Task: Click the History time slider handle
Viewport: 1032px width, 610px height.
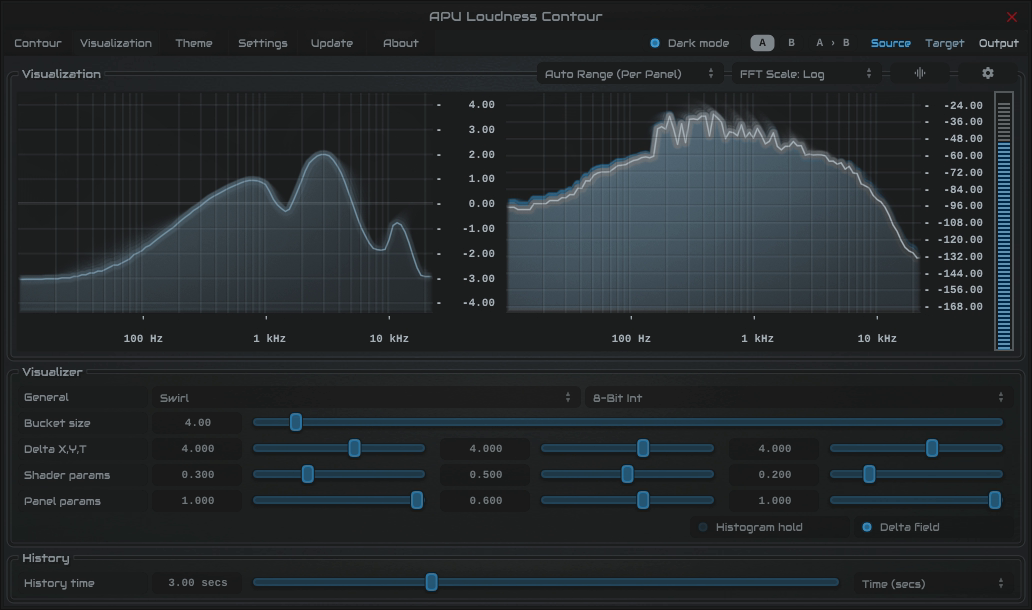Action: click(431, 582)
